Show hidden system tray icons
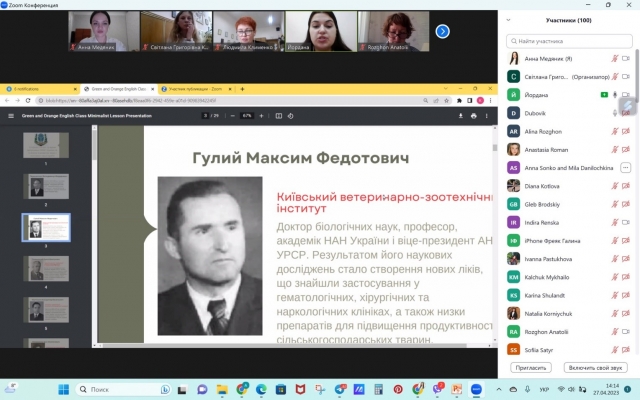Viewport: 640px width, 400px height. [499, 389]
